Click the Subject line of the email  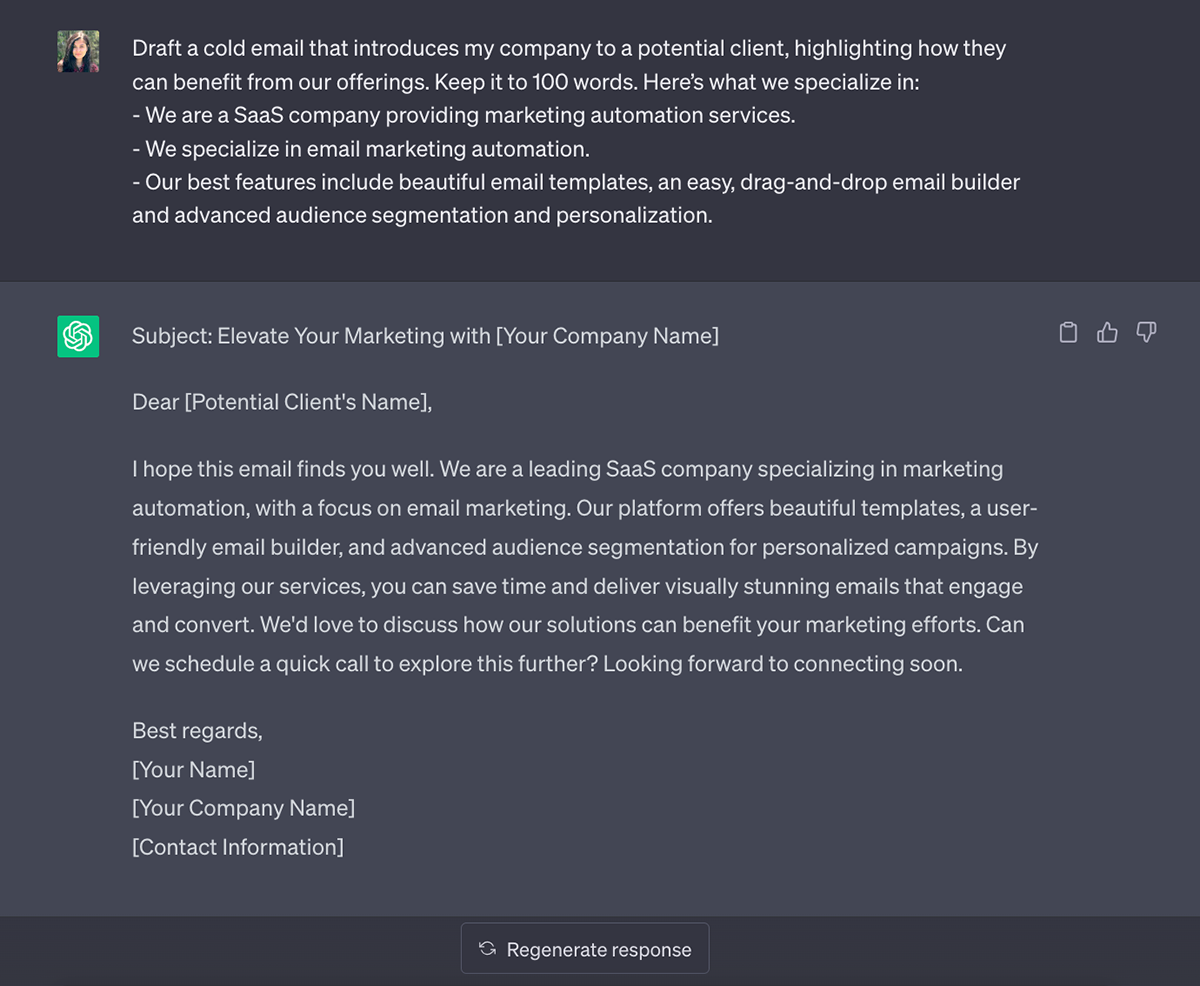(310, 336)
